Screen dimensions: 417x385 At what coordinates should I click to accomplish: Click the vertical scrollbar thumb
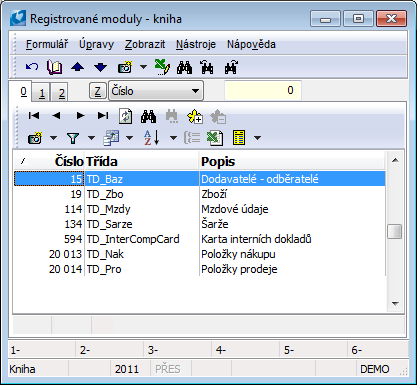pos(395,231)
